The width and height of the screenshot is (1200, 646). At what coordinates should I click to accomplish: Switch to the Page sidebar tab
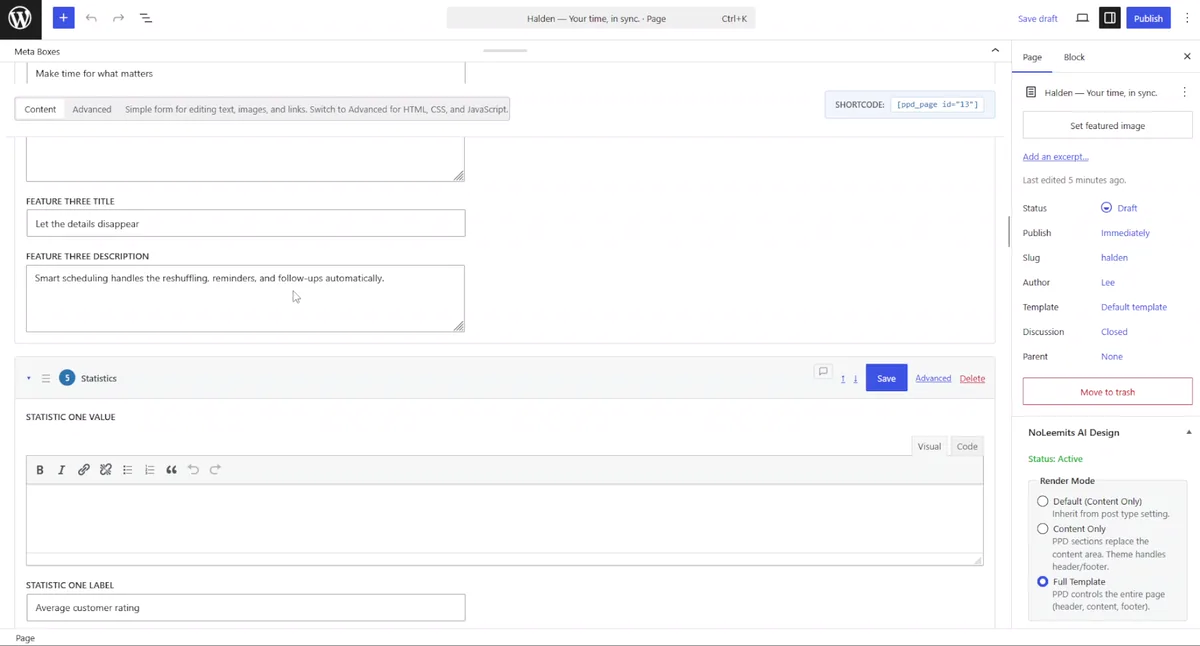tap(1032, 57)
